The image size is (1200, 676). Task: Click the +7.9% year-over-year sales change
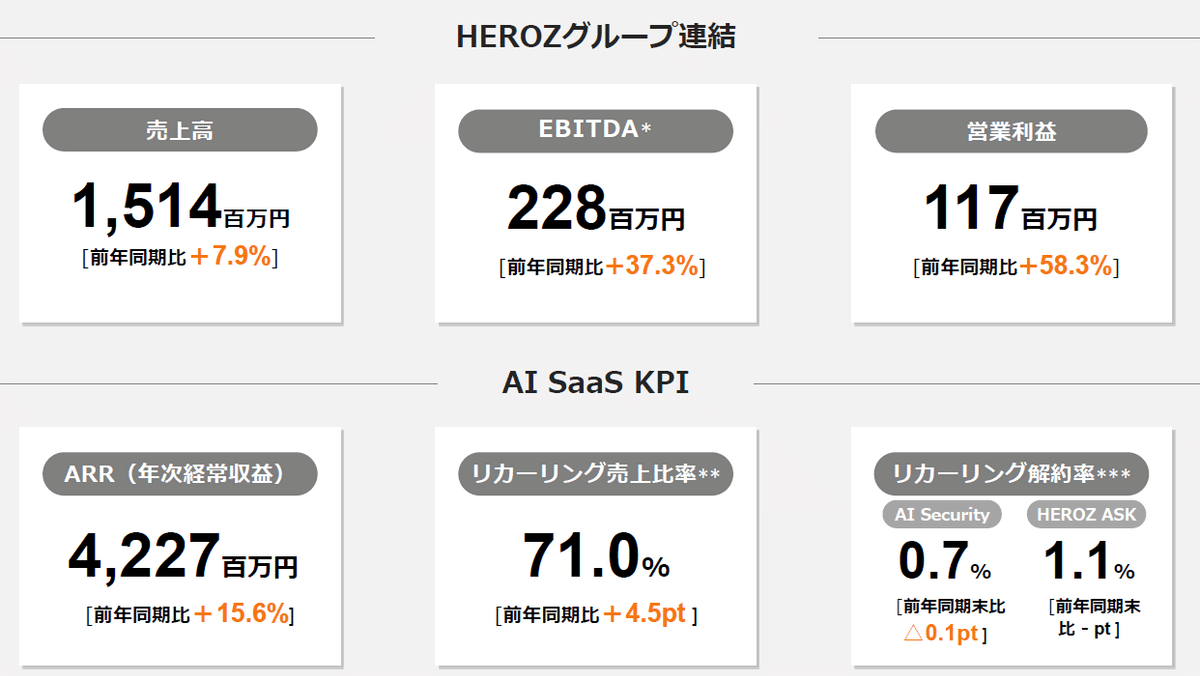230,257
